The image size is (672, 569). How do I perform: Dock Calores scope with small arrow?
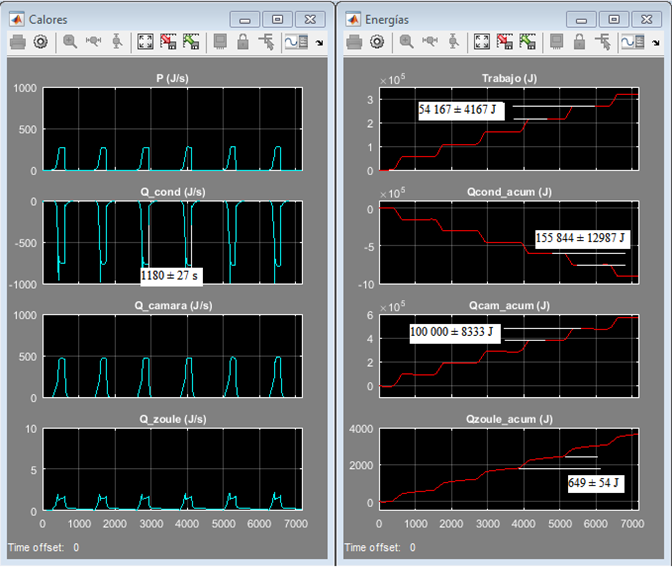319,42
